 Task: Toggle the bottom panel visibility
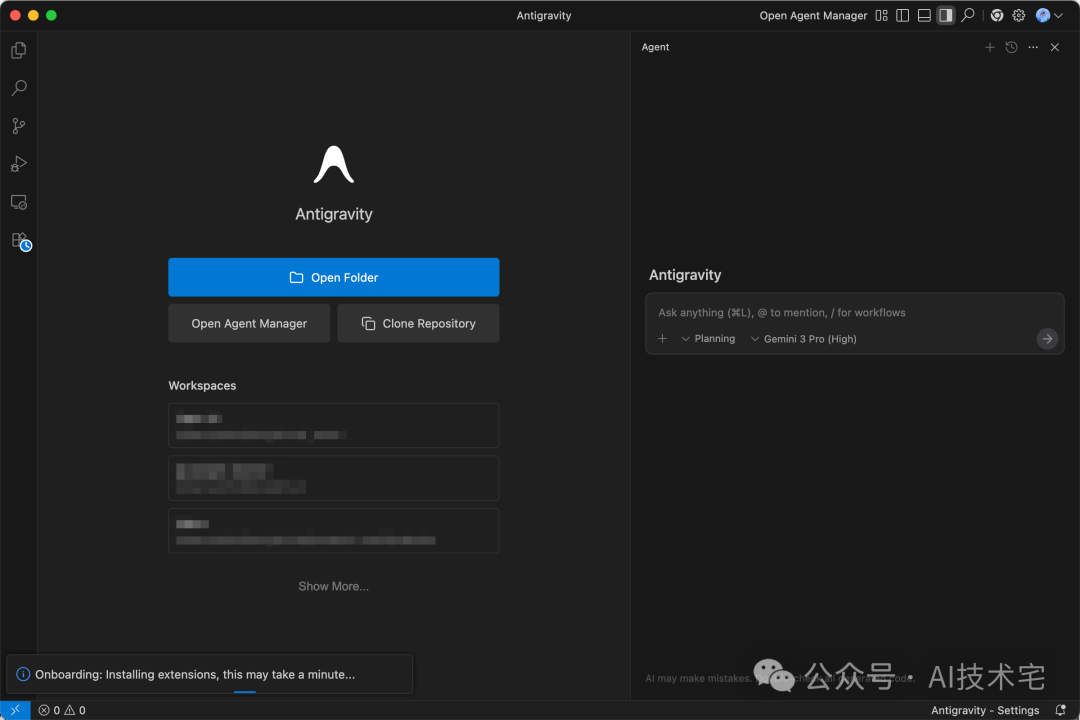[924, 15]
